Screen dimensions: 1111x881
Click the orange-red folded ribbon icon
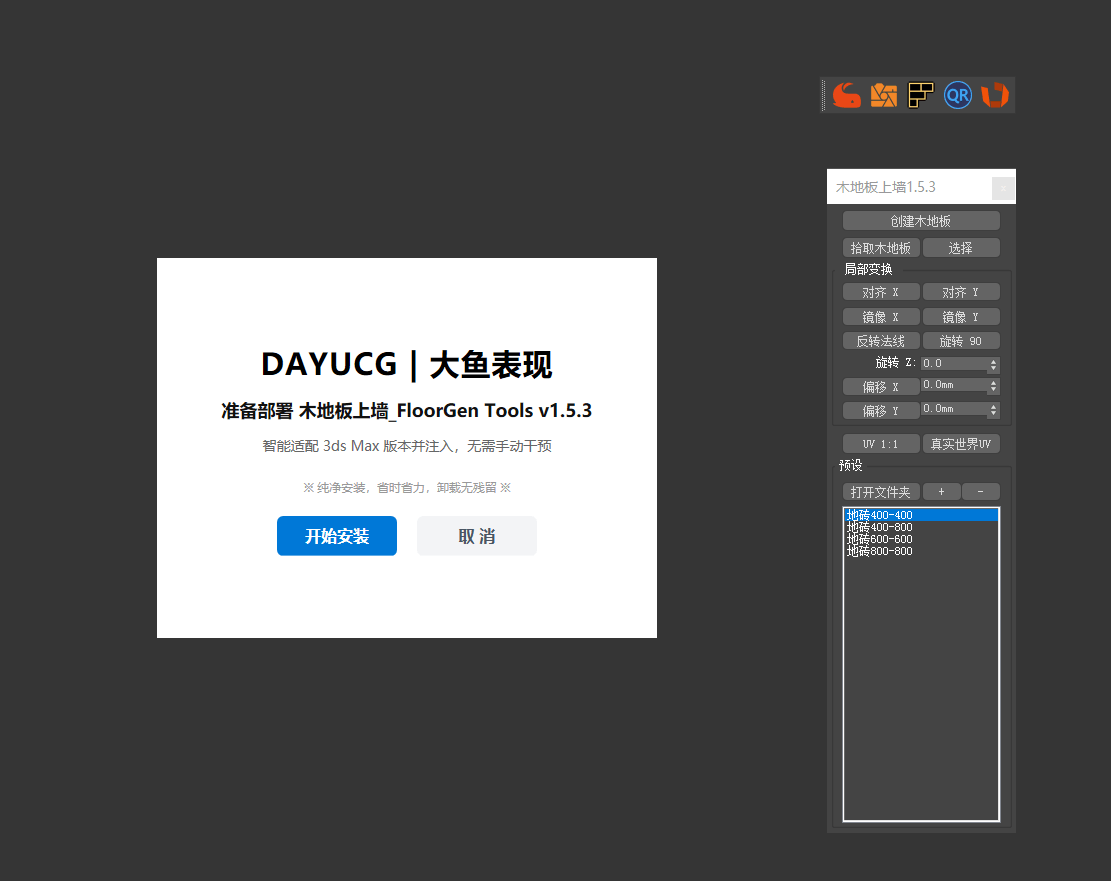tap(995, 95)
